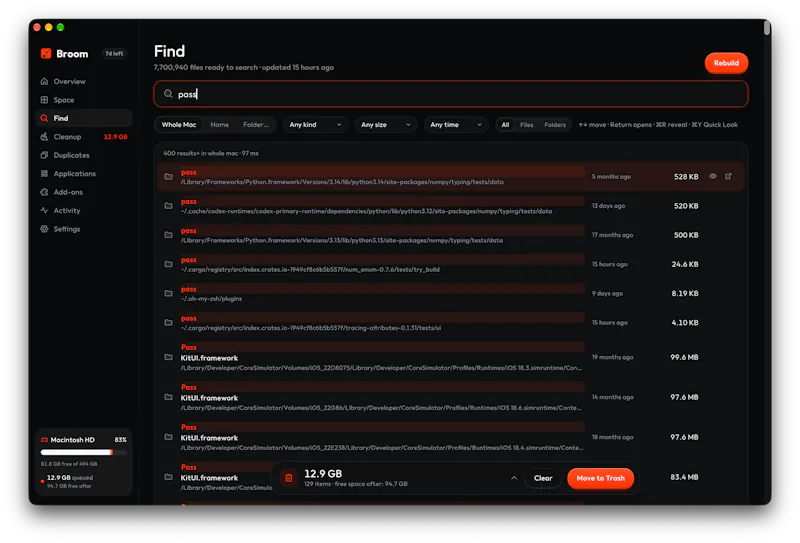Click the folder icon of the 99.6 MB result

coord(168,357)
